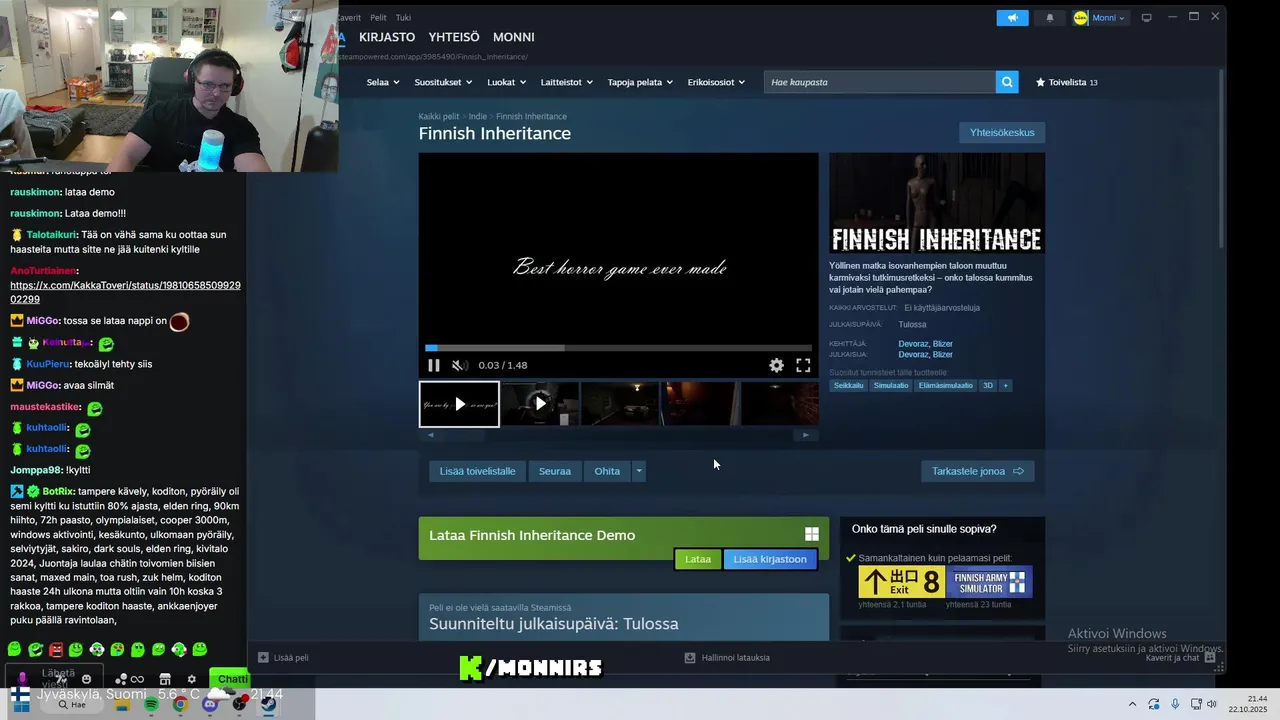This screenshot has height=720, width=1280.
Task: Toggle trailer fullscreen mode
Action: (x=803, y=366)
